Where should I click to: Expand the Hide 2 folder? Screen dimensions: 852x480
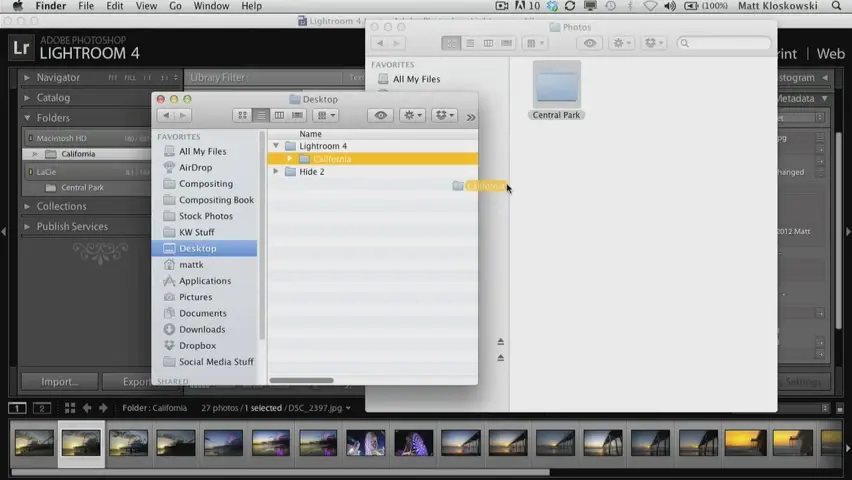pos(276,171)
